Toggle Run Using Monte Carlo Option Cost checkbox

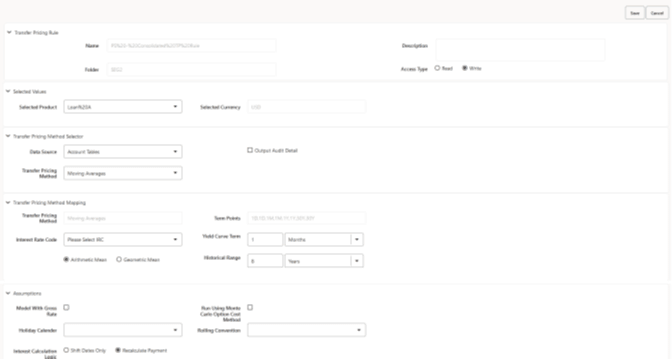tap(250, 307)
